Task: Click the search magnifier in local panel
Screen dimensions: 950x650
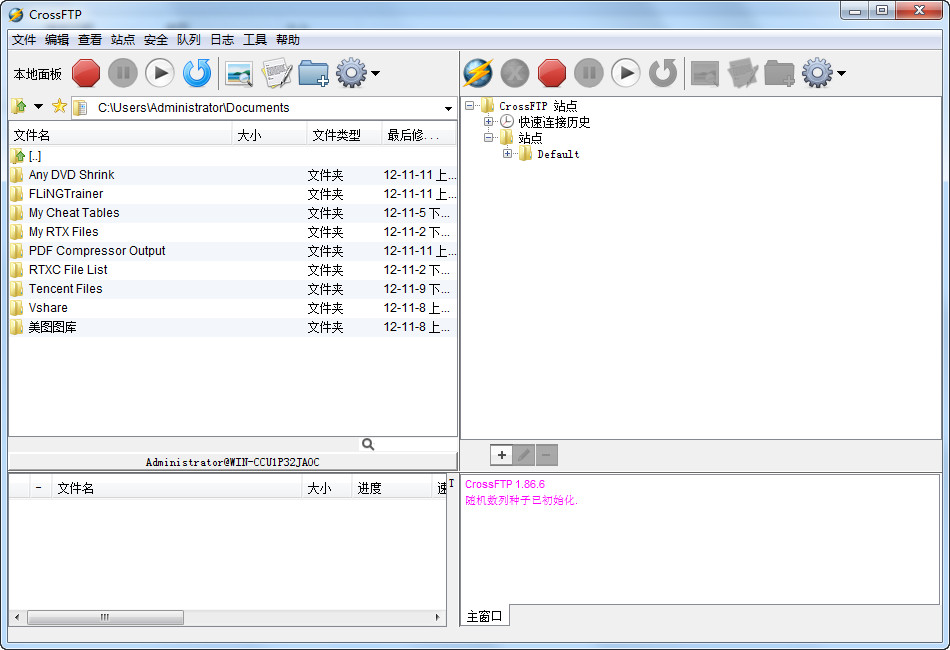Action: [x=368, y=445]
